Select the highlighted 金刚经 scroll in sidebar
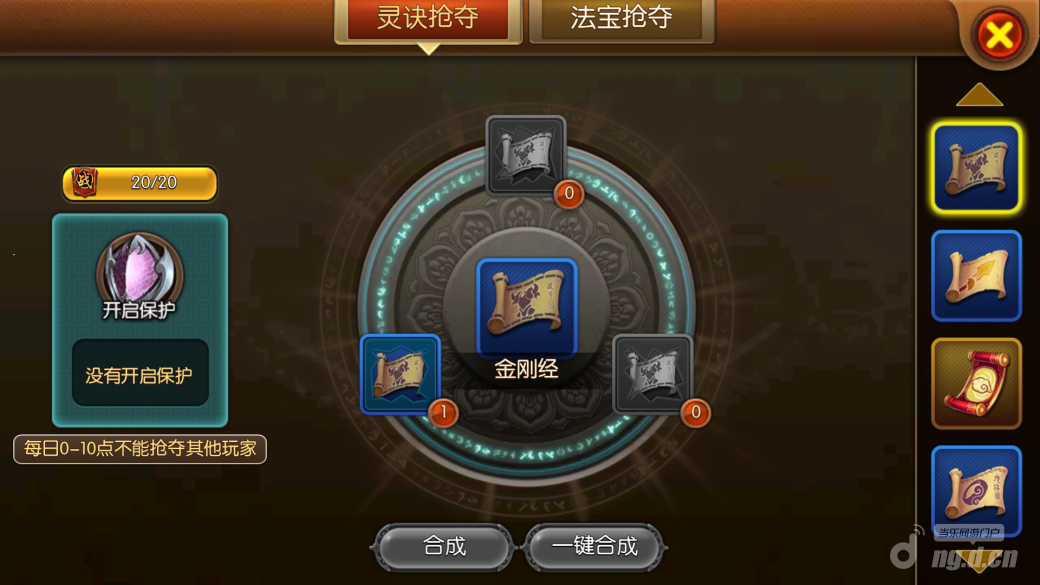 (x=976, y=168)
